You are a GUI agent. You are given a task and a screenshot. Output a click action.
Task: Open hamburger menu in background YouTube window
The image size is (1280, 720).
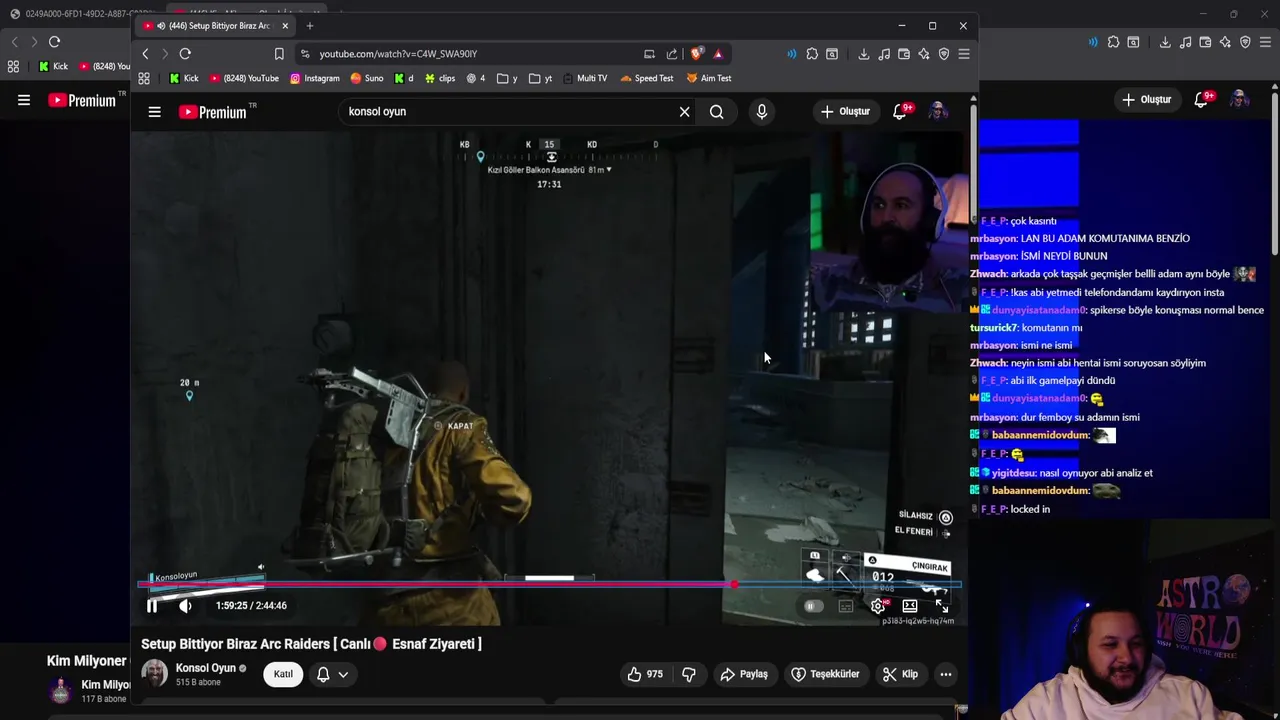pyautogui.click(x=24, y=100)
